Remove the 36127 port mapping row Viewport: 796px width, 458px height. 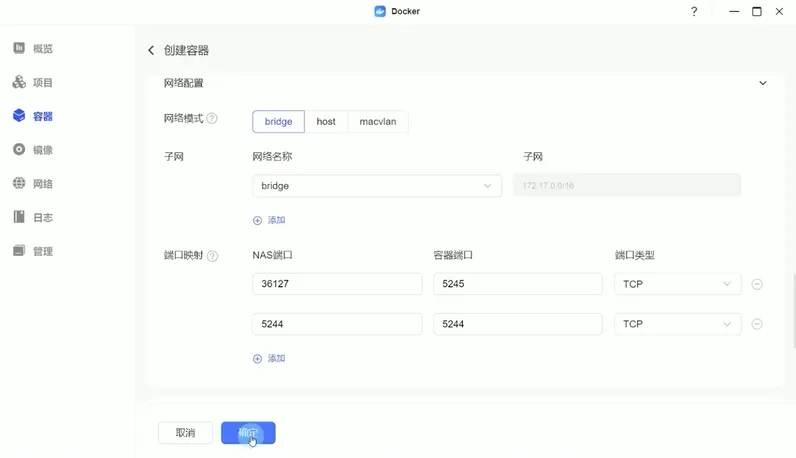[x=757, y=284]
